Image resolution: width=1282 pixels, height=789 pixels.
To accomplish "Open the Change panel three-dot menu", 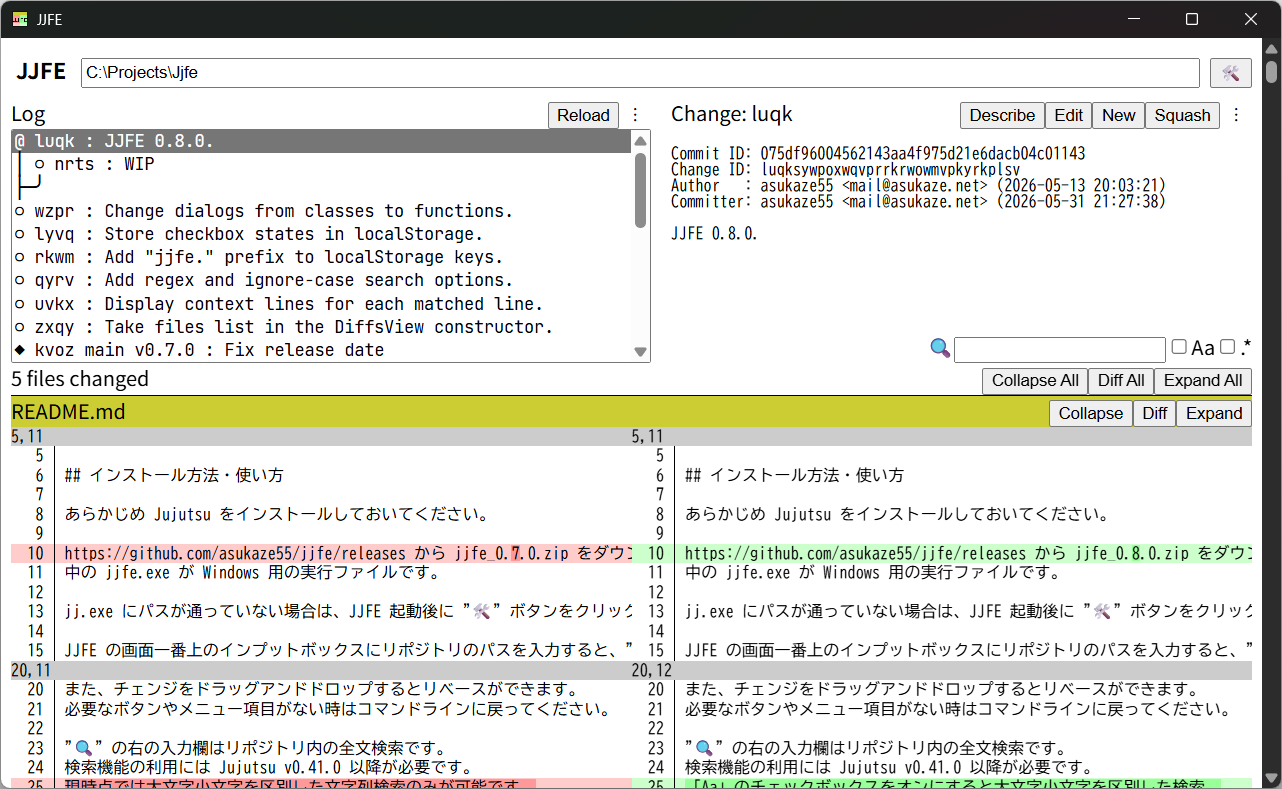I will point(1236,115).
